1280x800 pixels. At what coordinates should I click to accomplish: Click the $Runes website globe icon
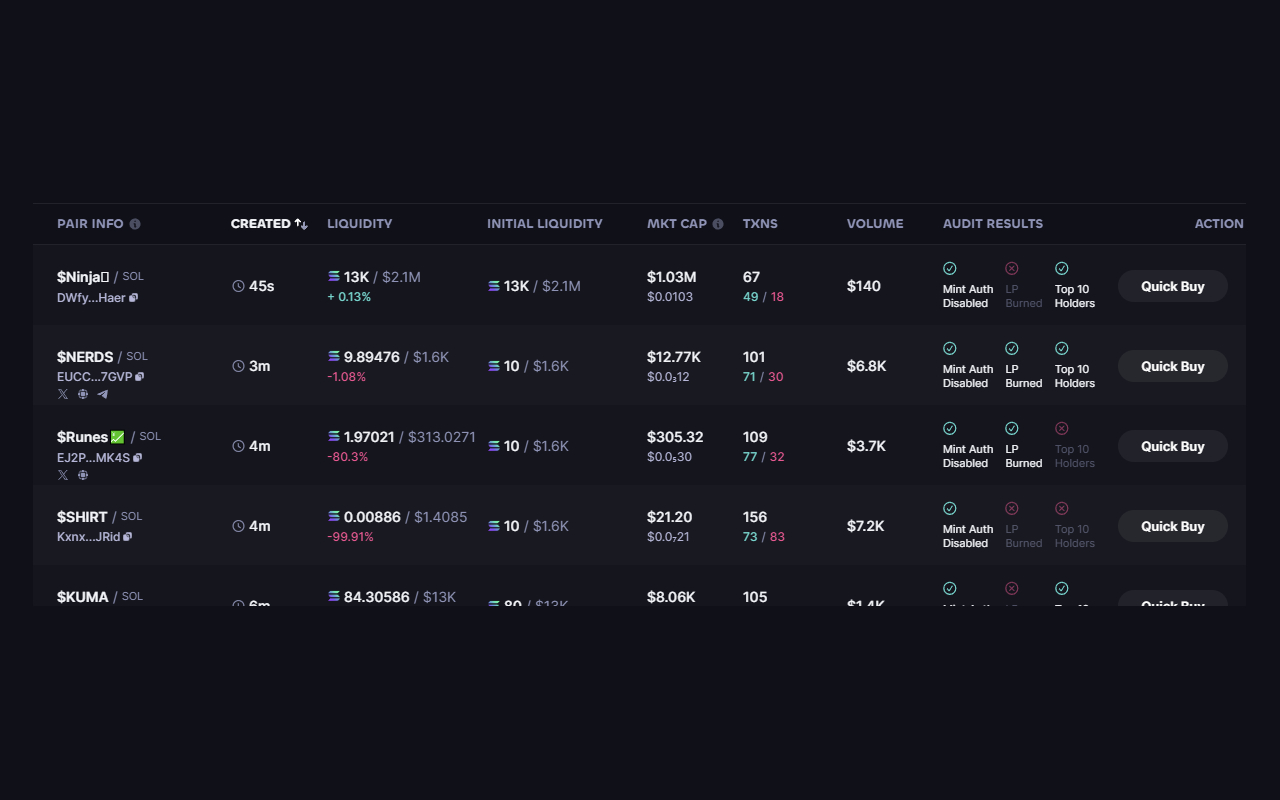[x=83, y=474]
